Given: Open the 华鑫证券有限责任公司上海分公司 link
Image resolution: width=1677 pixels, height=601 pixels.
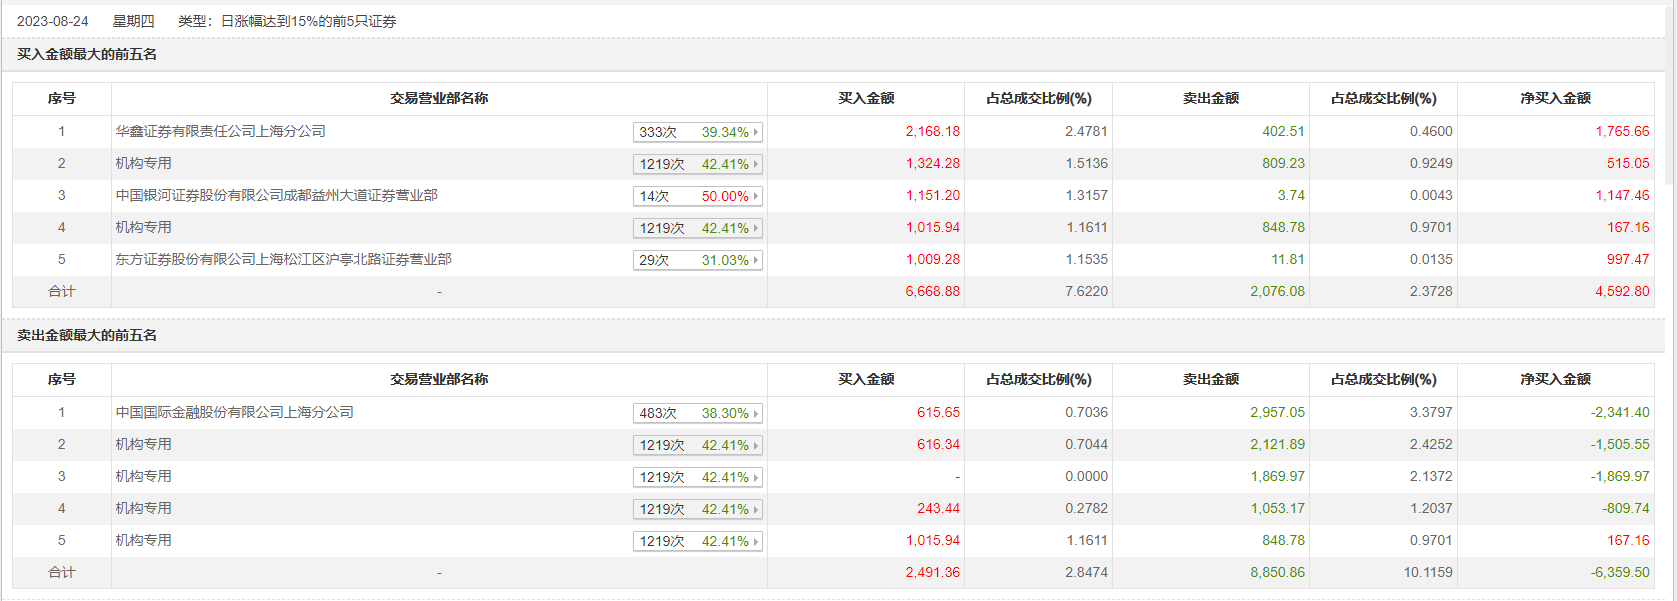Looking at the screenshot, I should point(220,131).
